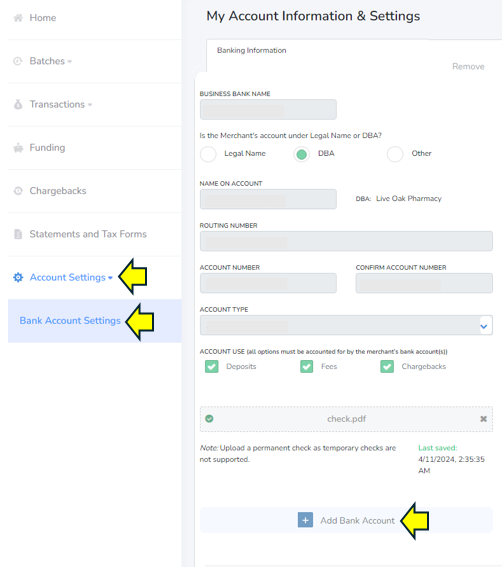
Task: Click the Account Settings gear icon
Action: point(18,277)
